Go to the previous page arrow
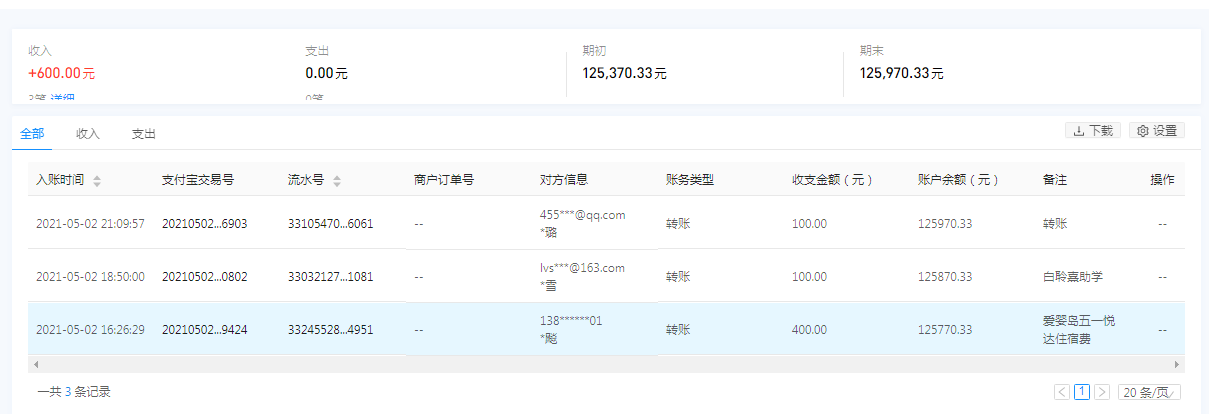 point(1062,392)
